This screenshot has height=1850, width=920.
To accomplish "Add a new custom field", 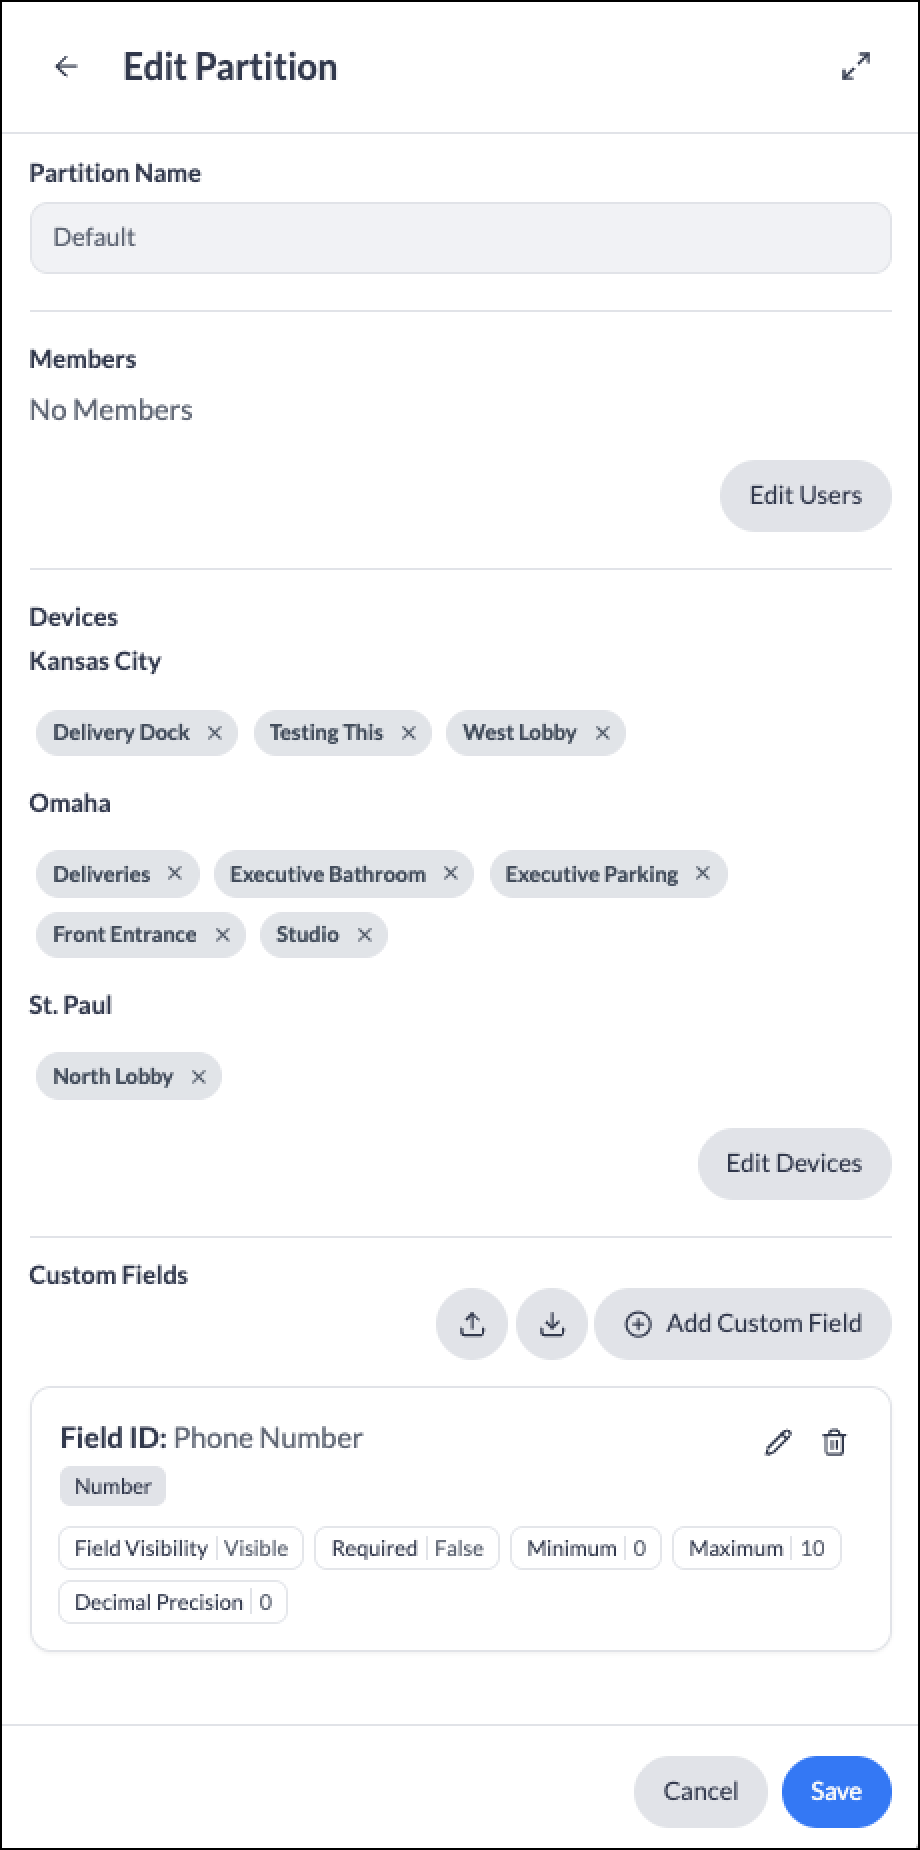I will (743, 1324).
